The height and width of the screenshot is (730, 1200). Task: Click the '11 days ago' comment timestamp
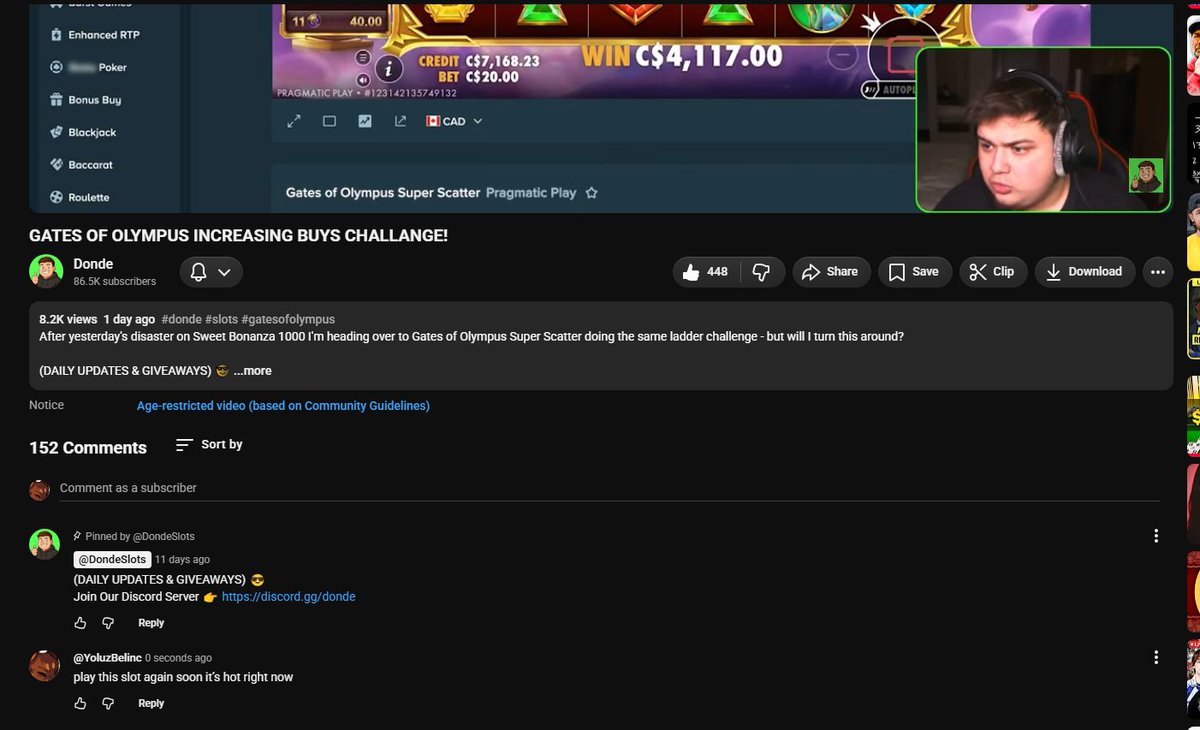182,560
